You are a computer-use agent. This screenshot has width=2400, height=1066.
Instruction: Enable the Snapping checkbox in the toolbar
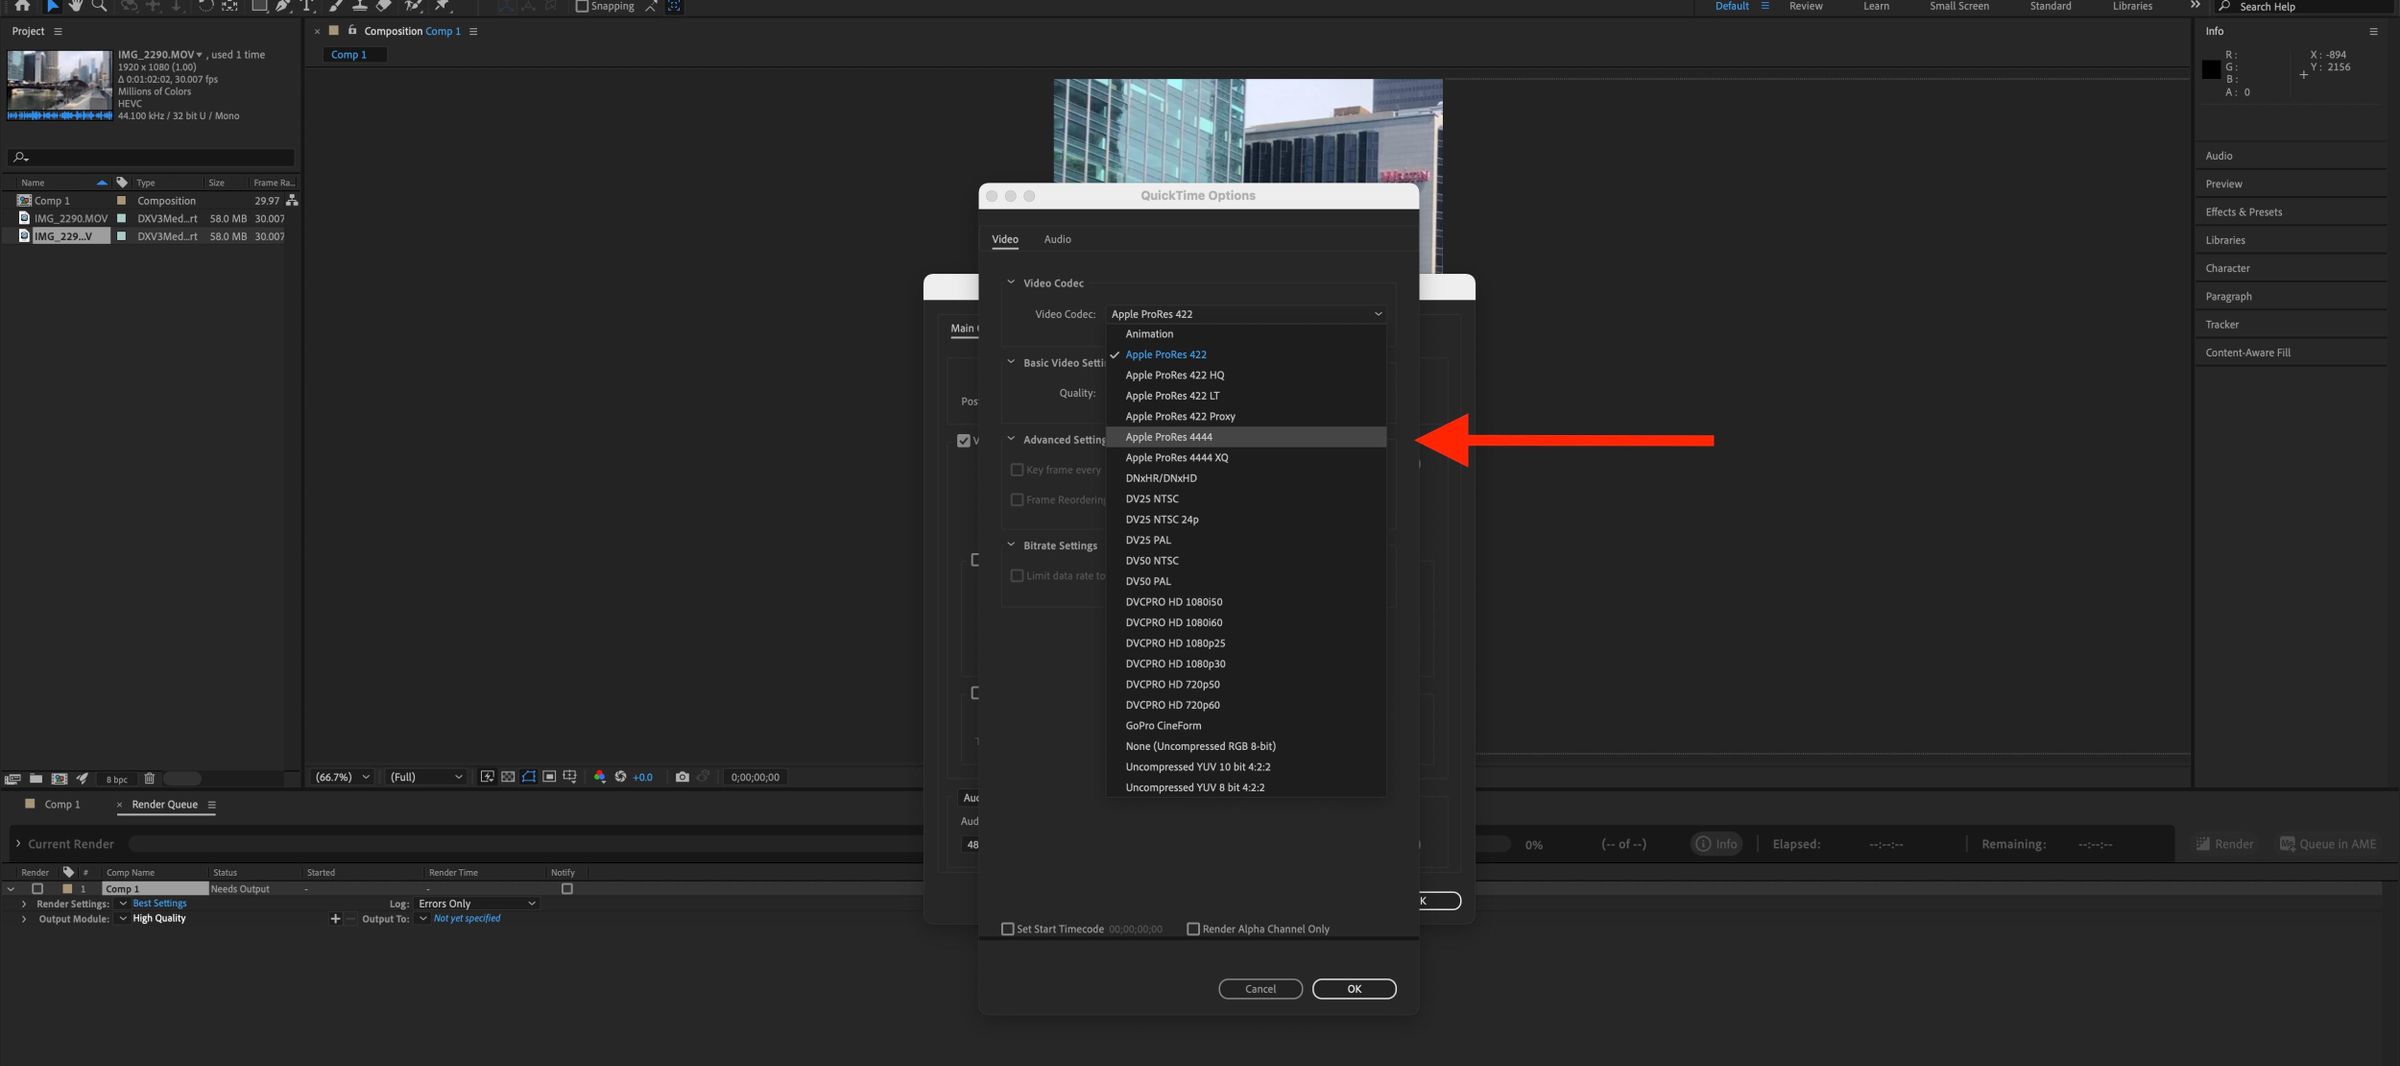point(580,5)
